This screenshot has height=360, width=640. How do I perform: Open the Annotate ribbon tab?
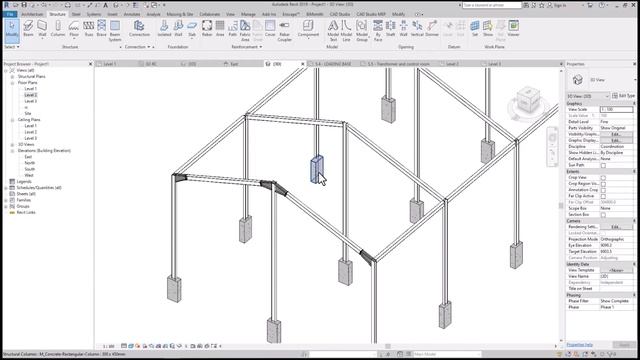[132, 14]
